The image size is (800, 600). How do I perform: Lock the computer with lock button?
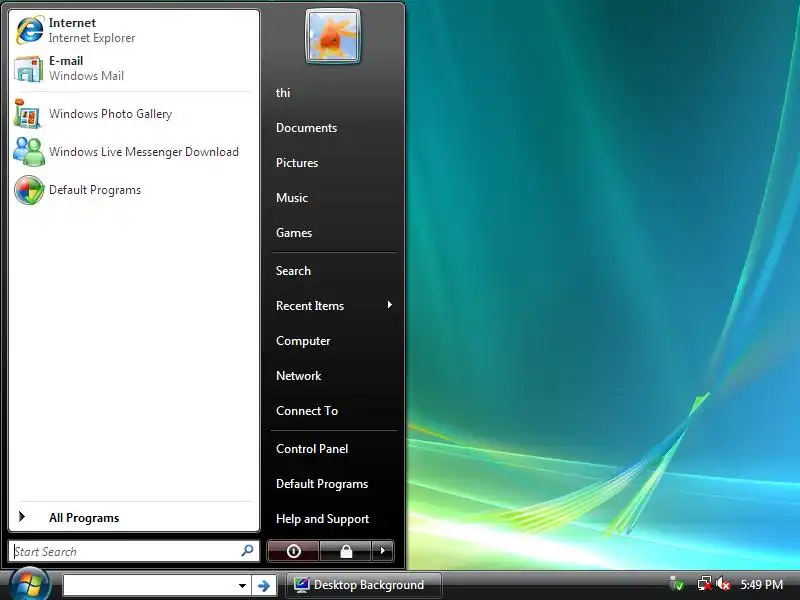pyautogui.click(x=346, y=551)
